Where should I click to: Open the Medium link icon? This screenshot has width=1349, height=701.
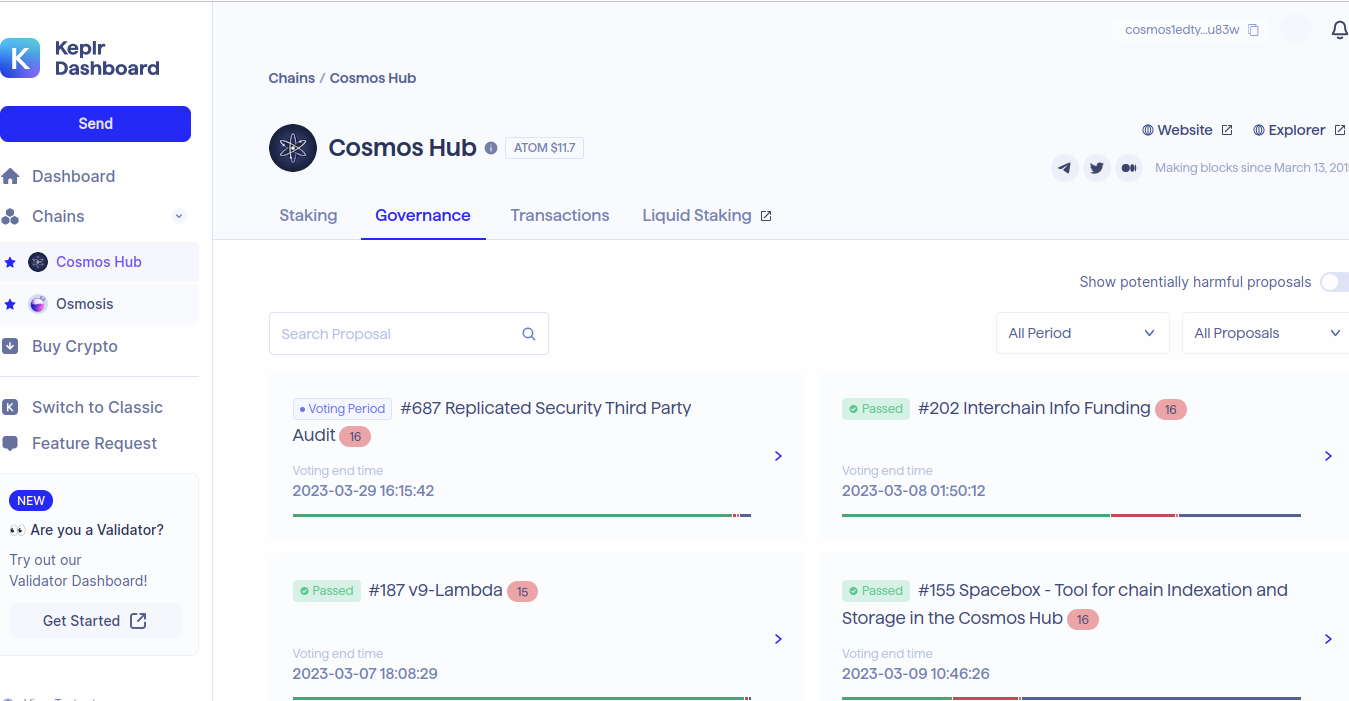click(x=1129, y=168)
